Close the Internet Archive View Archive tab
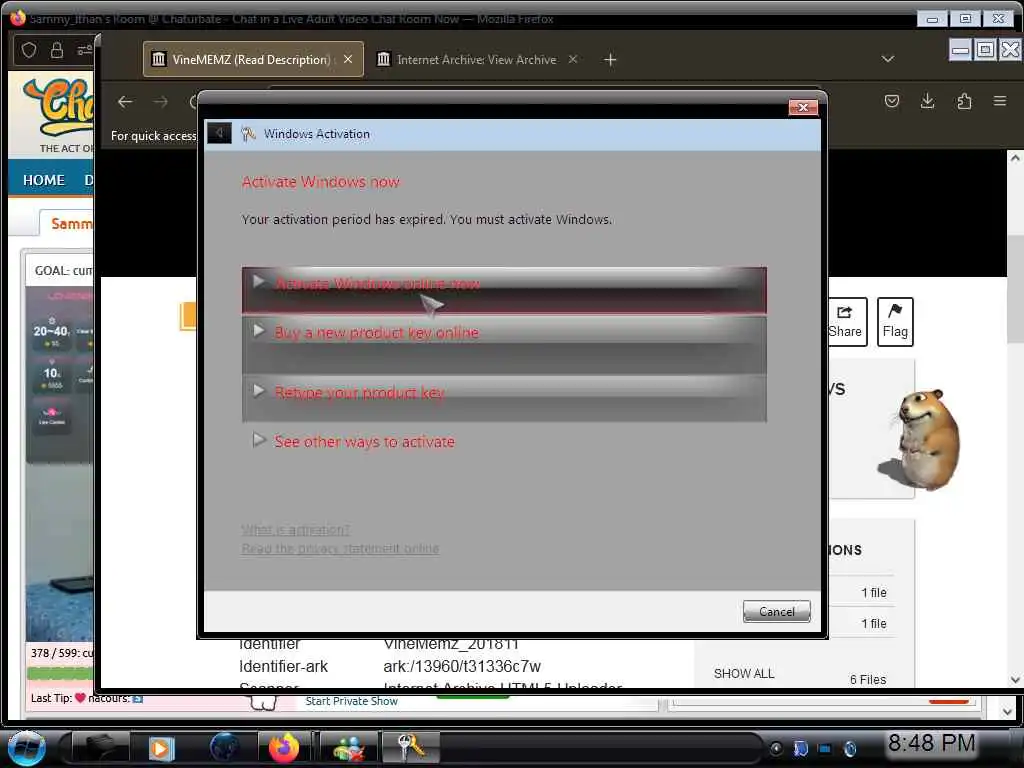Image resolution: width=1024 pixels, height=768 pixels. [573, 59]
